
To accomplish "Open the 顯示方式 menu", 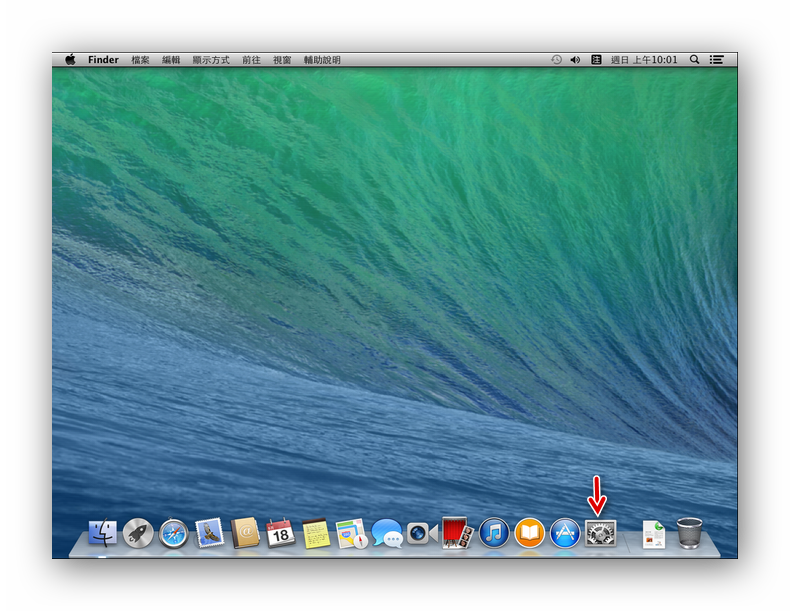I will pos(211,60).
